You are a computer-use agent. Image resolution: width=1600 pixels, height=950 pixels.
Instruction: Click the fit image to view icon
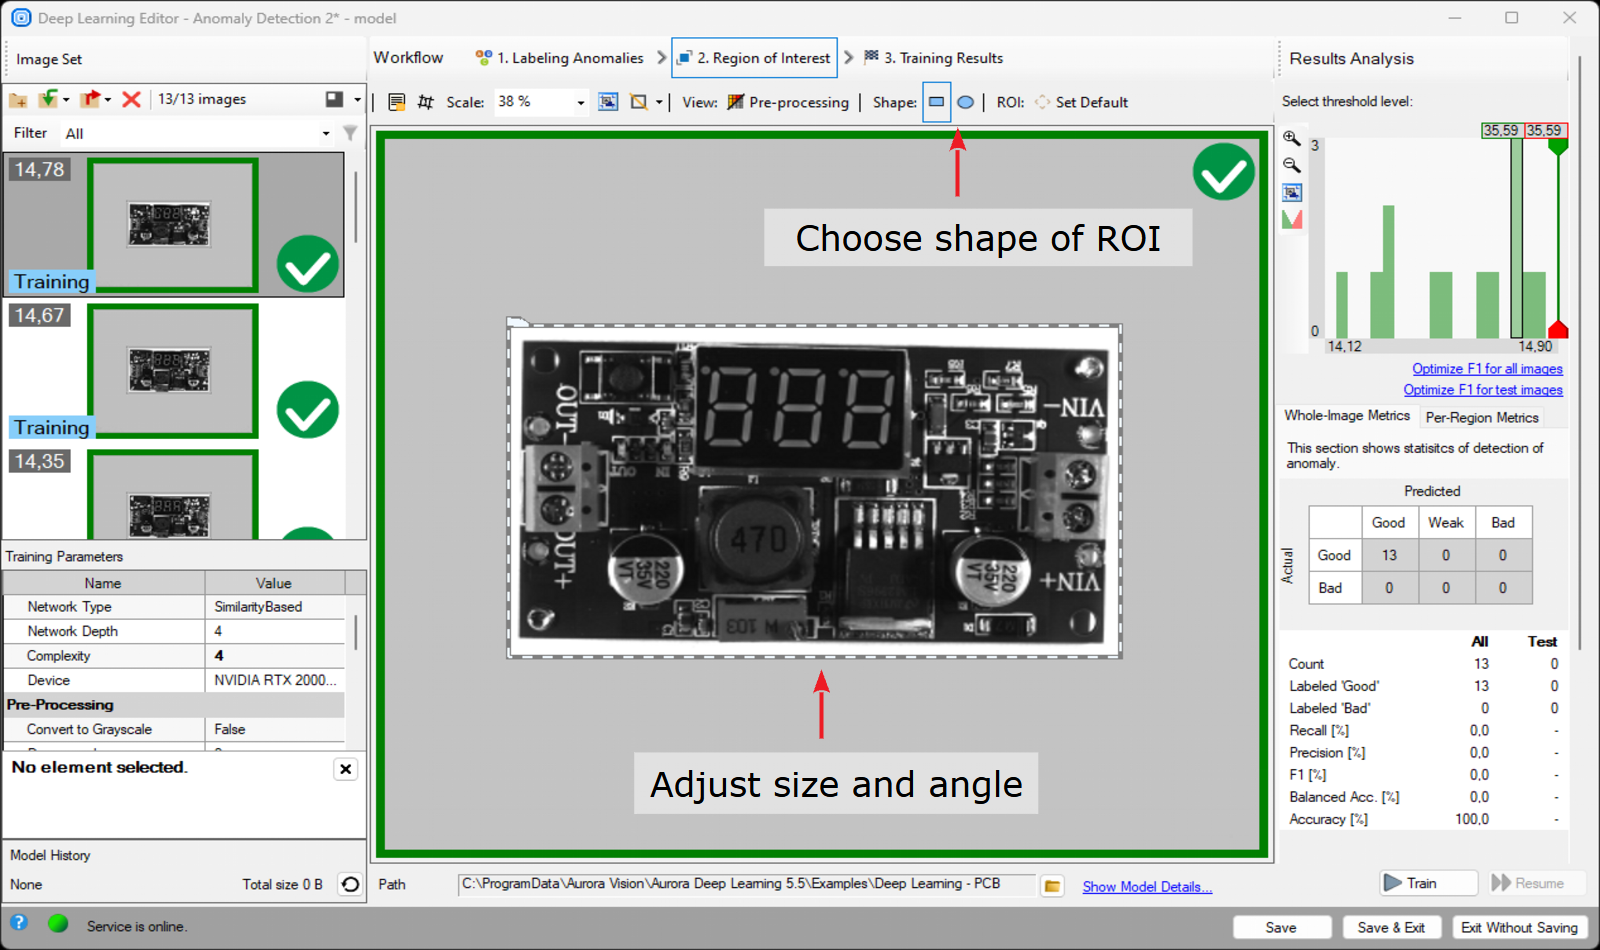(x=608, y=102)
